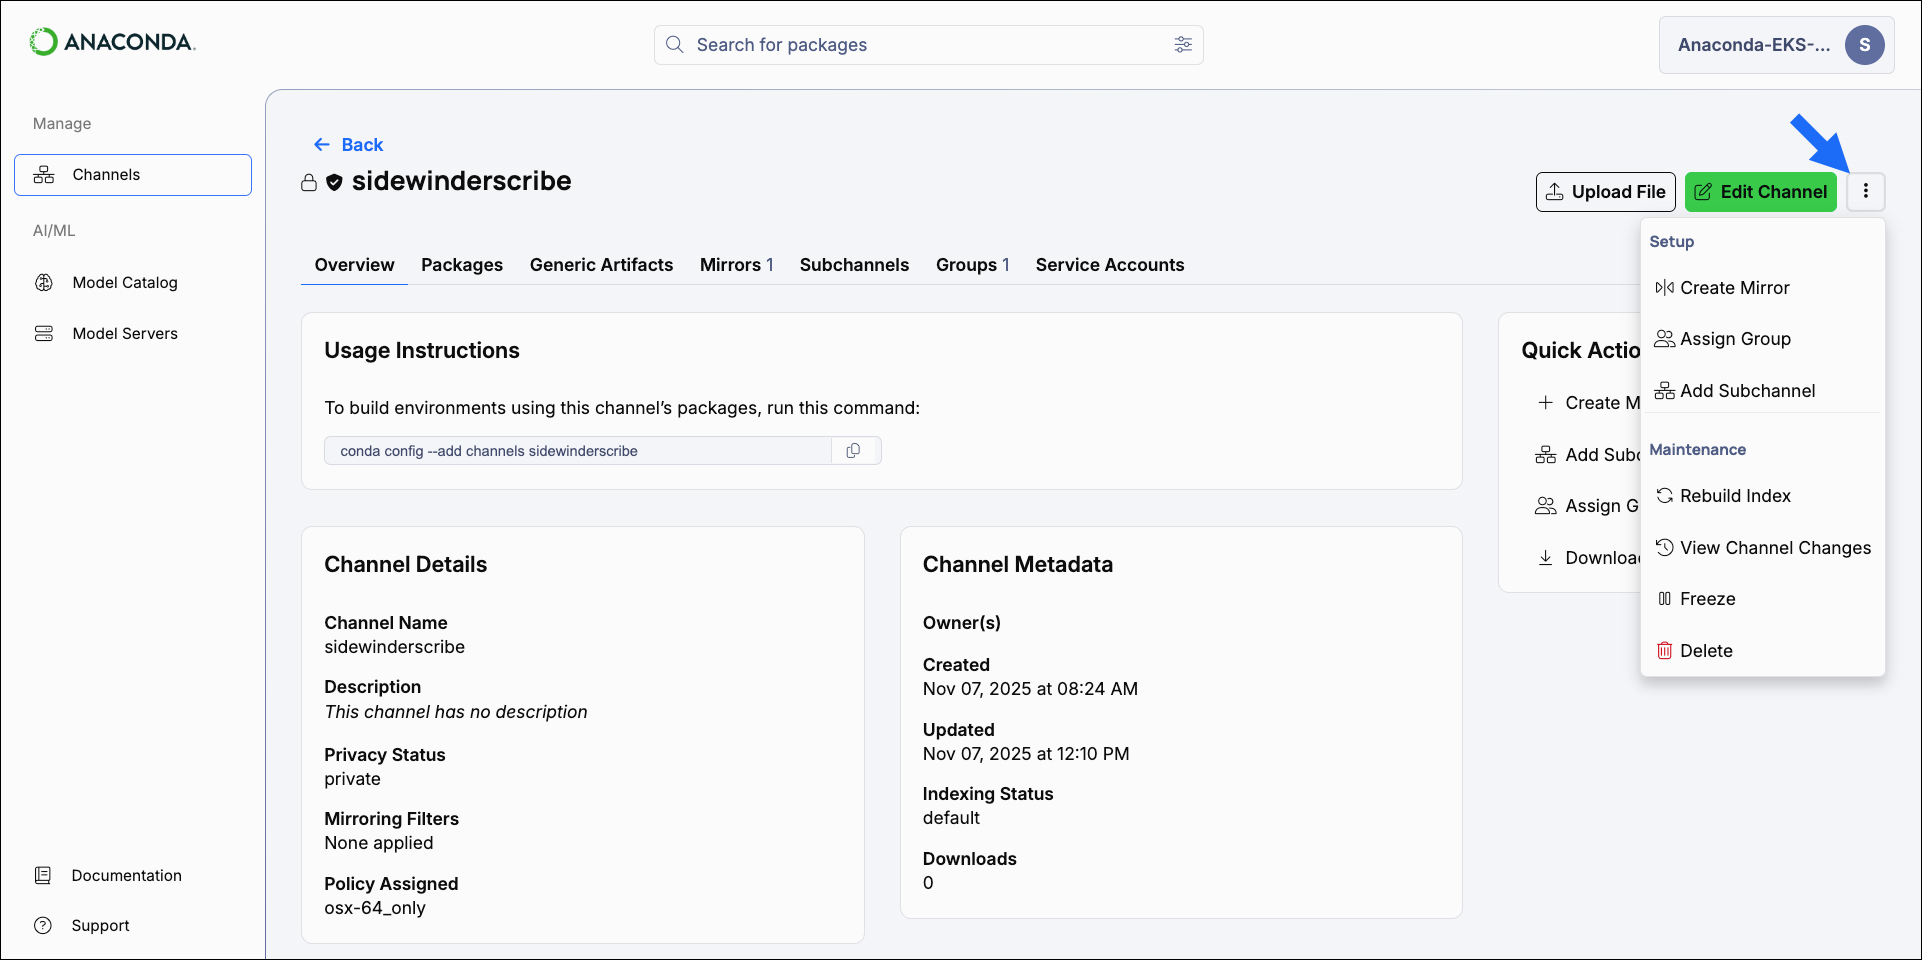The height and width of the screenshot is (960, 1922).
Task: Select the Model Catalog sidebar icon
Action: point(44,282)
